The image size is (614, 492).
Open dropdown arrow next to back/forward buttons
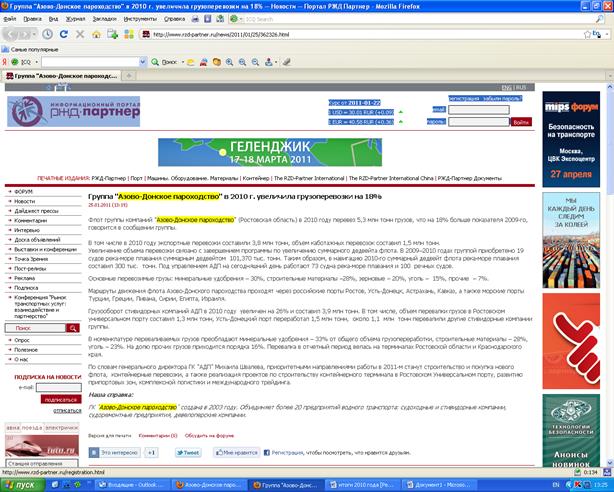point(34,34)
